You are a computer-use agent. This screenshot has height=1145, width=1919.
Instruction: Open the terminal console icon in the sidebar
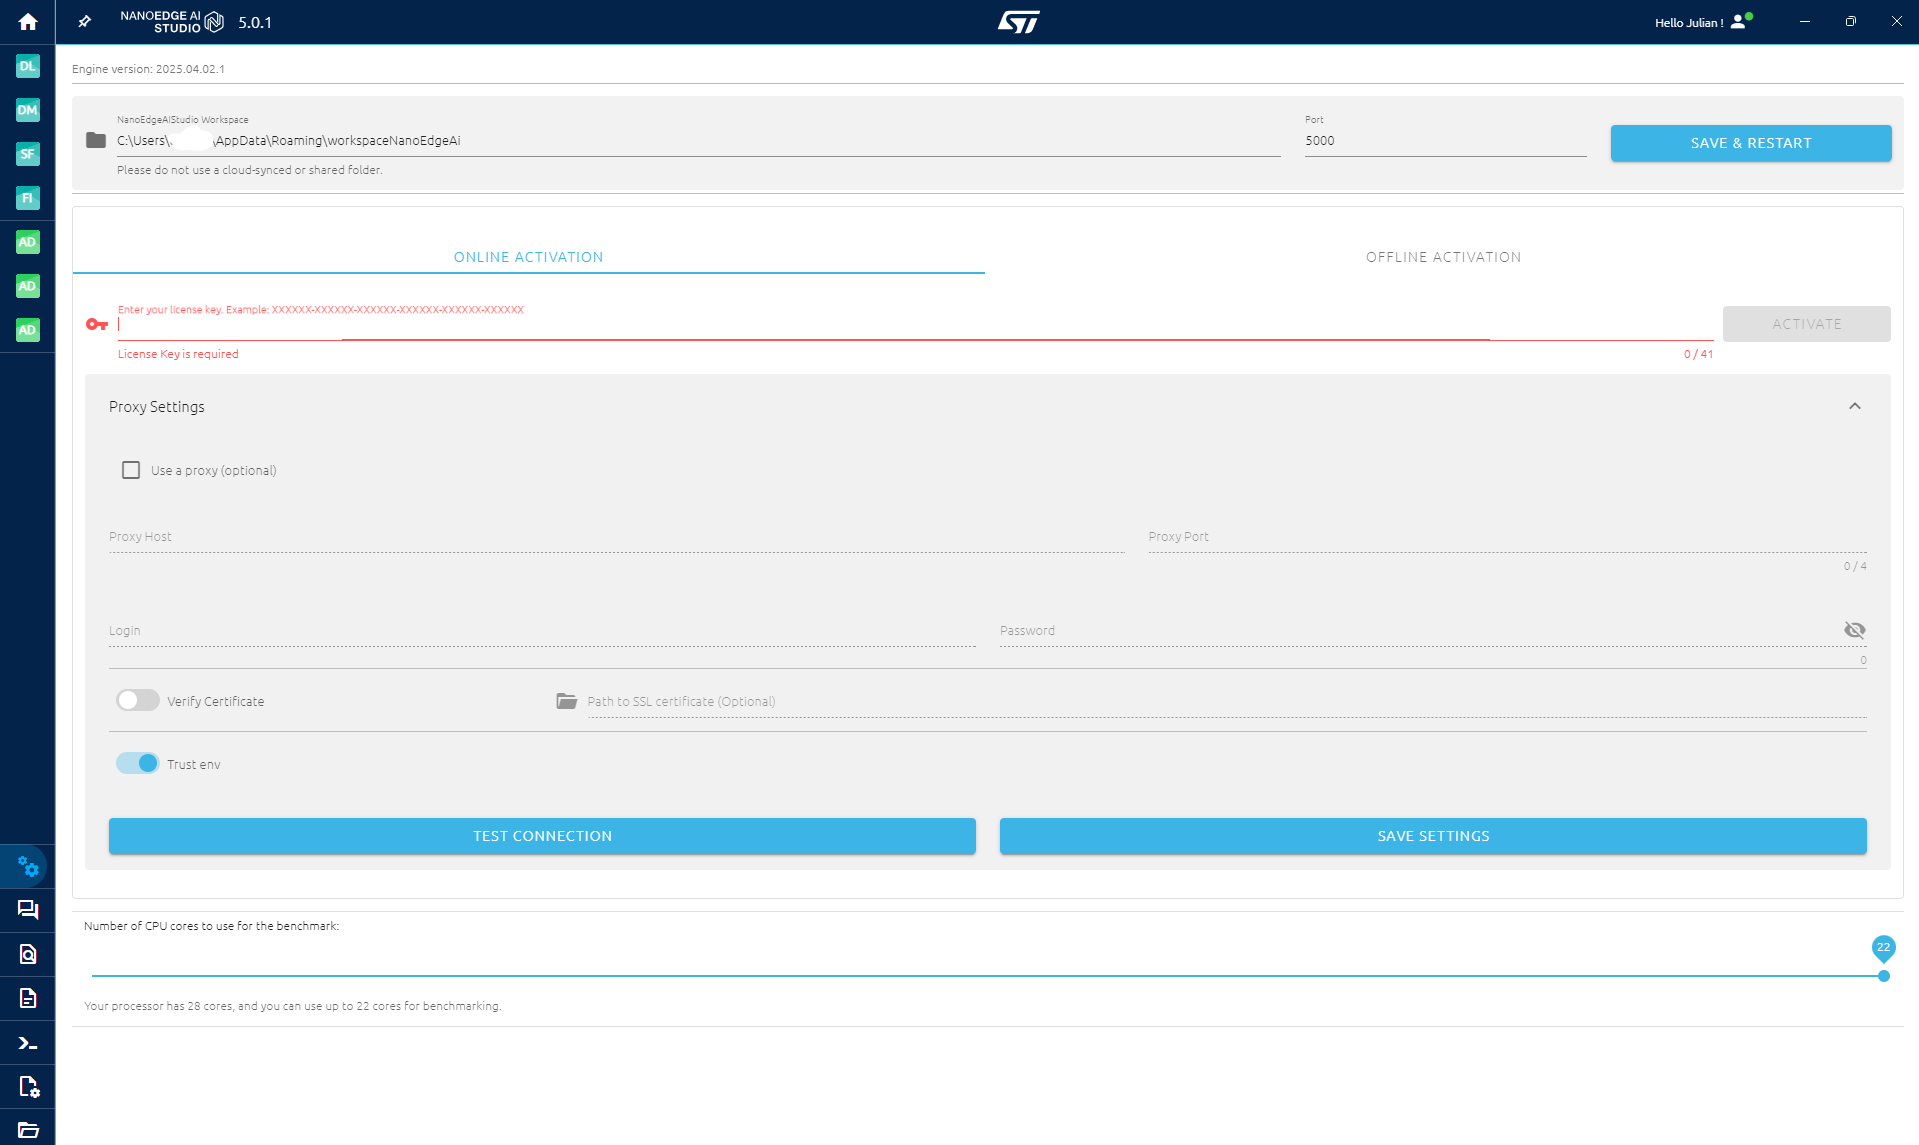click(x=27, y=1042)
